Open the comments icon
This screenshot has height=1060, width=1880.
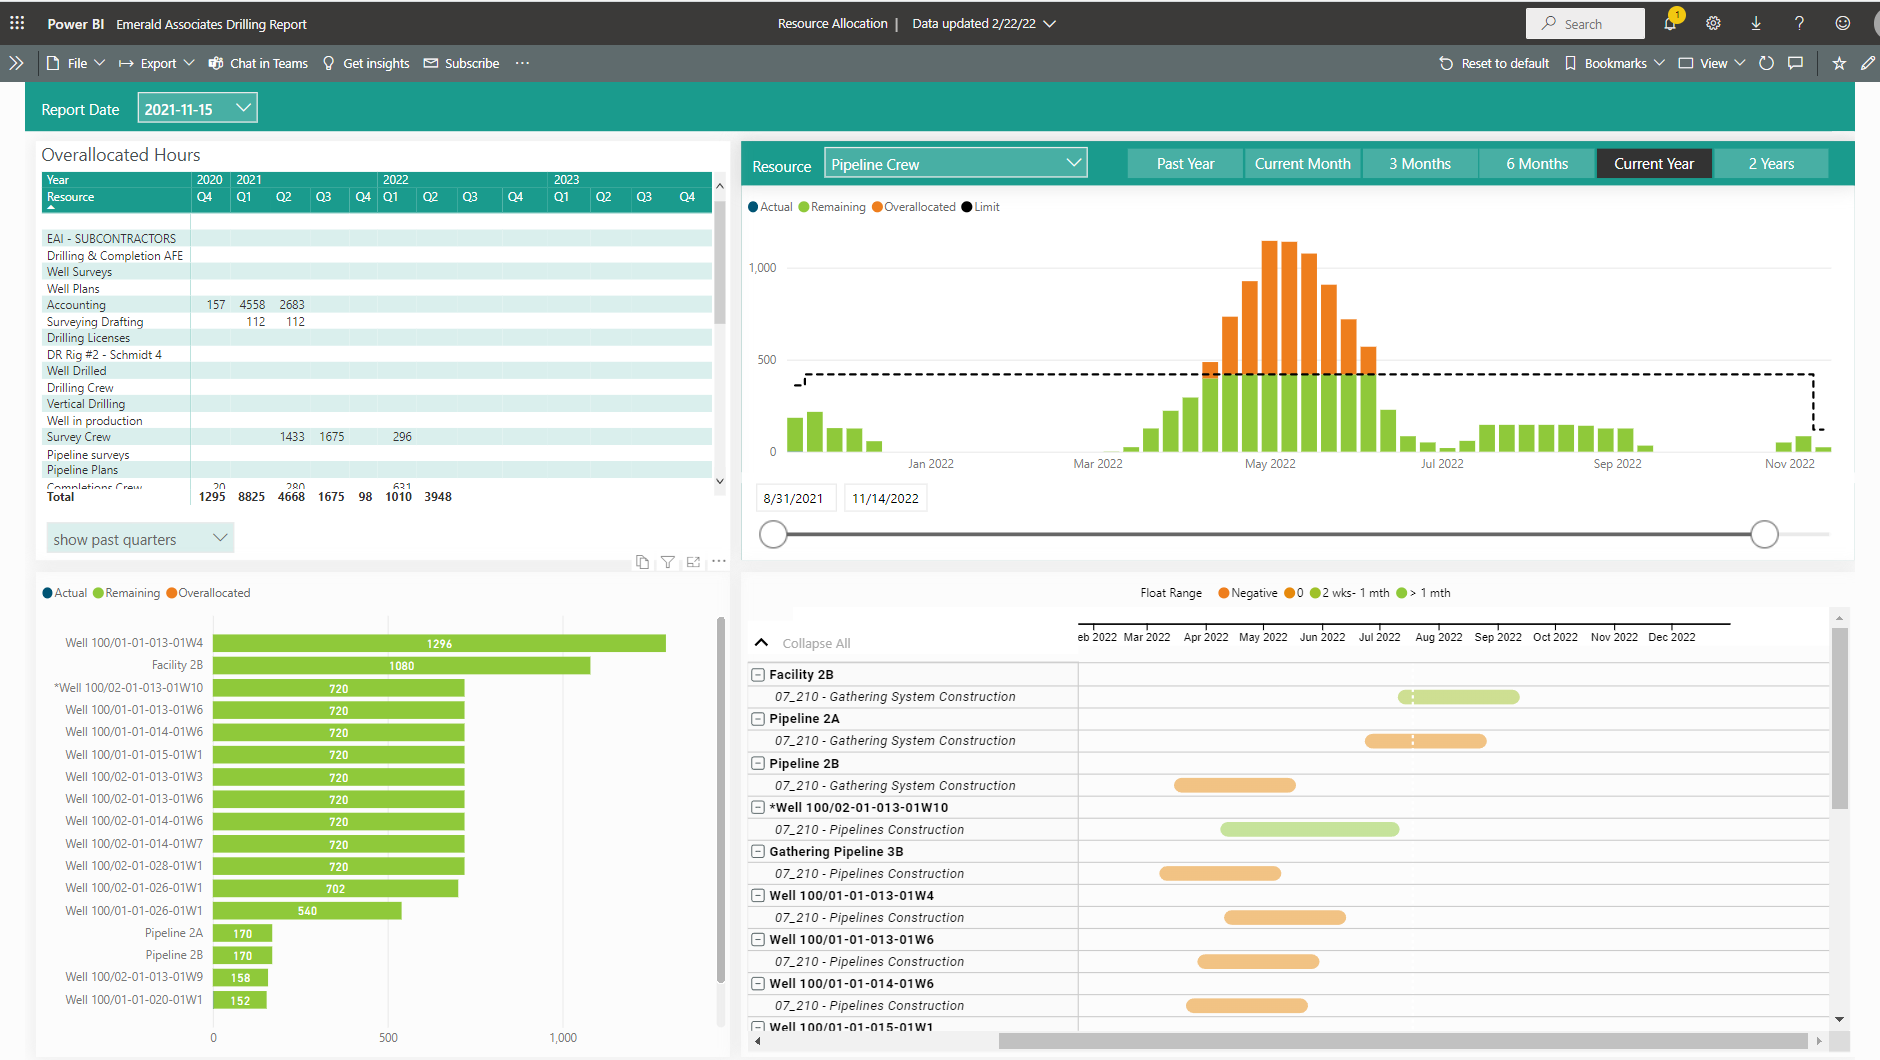1796,63
